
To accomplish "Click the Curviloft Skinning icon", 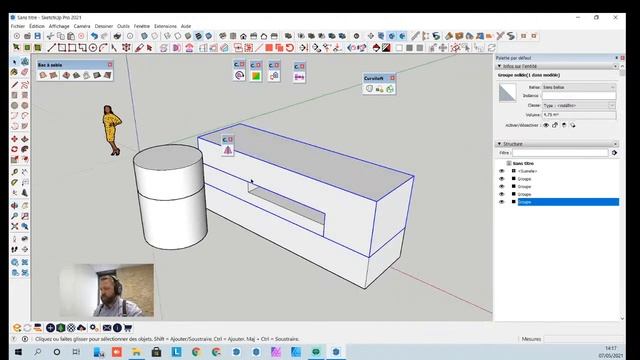I will pos(390,89).
